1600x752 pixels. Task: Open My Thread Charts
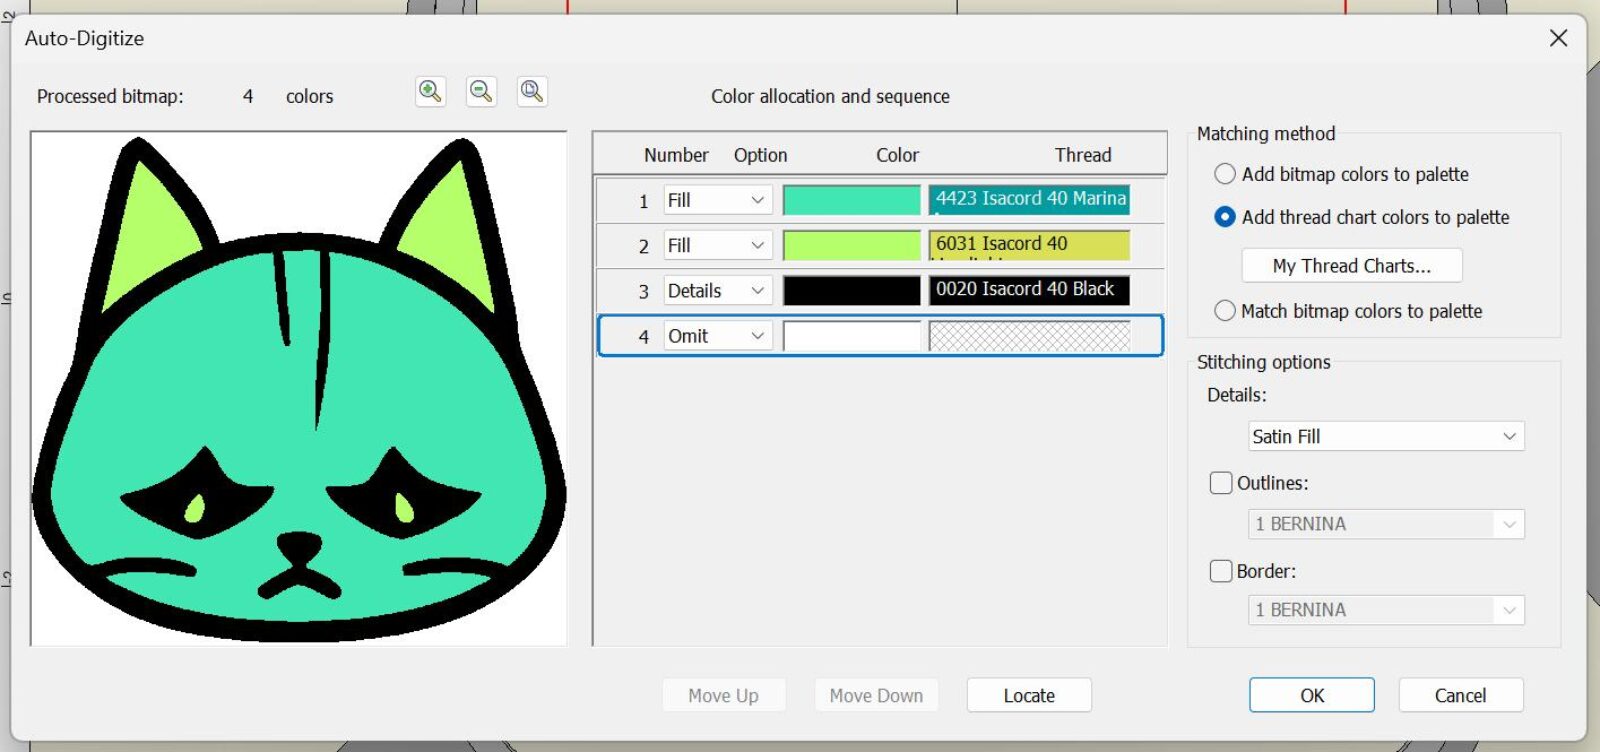coord(1352,266)
